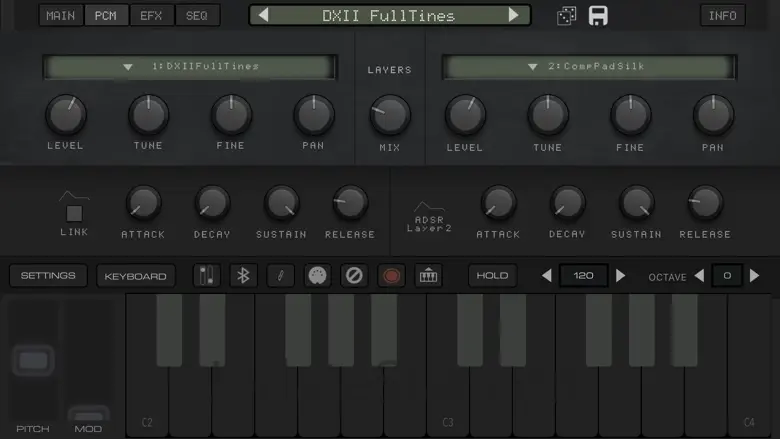Start recording with red record button
The height and width of the screenshot is (439, 780).
(391, 275)
